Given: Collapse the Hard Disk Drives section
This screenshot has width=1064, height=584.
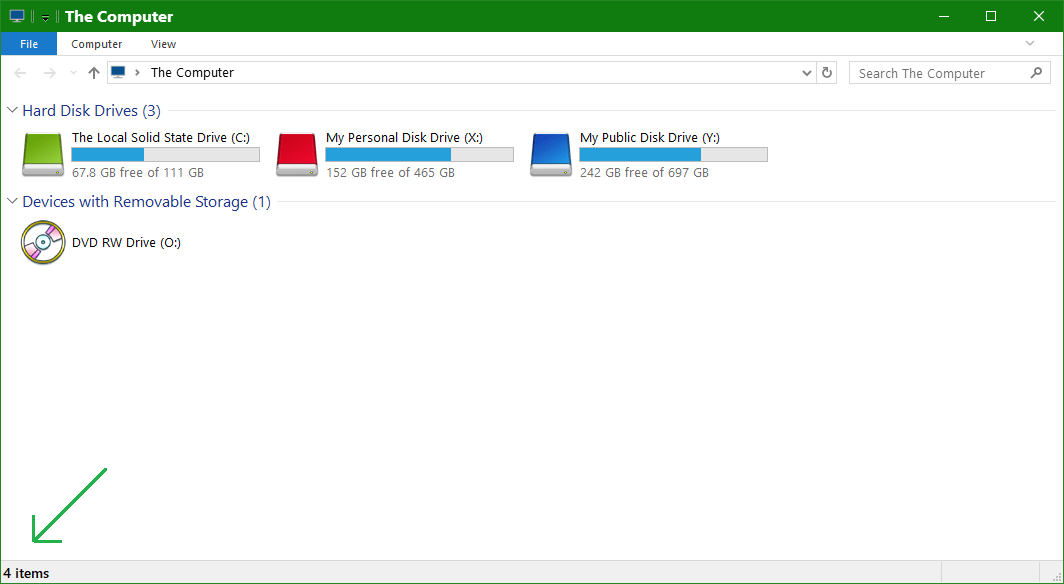Looking at the screenshot, I should click(11, 110).
